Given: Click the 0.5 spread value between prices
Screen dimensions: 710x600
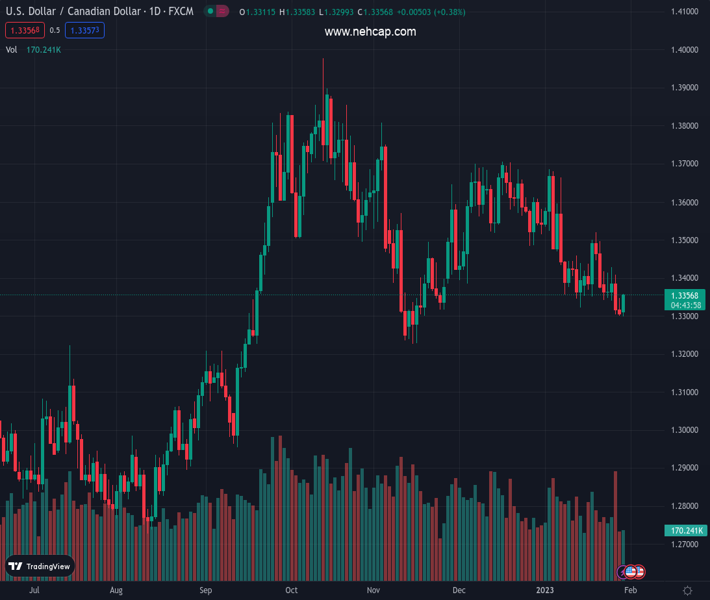Looking at the screenshot, I should click(55, 31).
